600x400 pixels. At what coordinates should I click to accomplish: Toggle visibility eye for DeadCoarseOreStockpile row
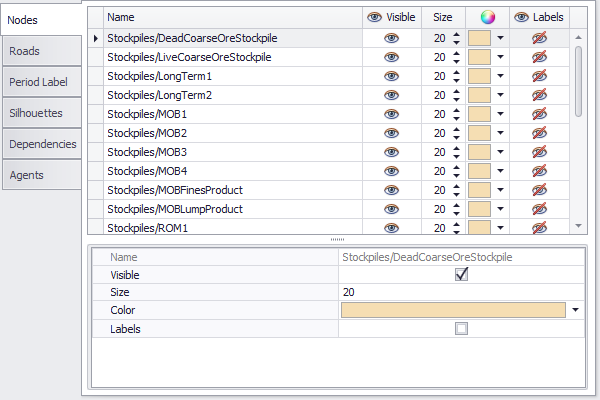tap(391, 38)
